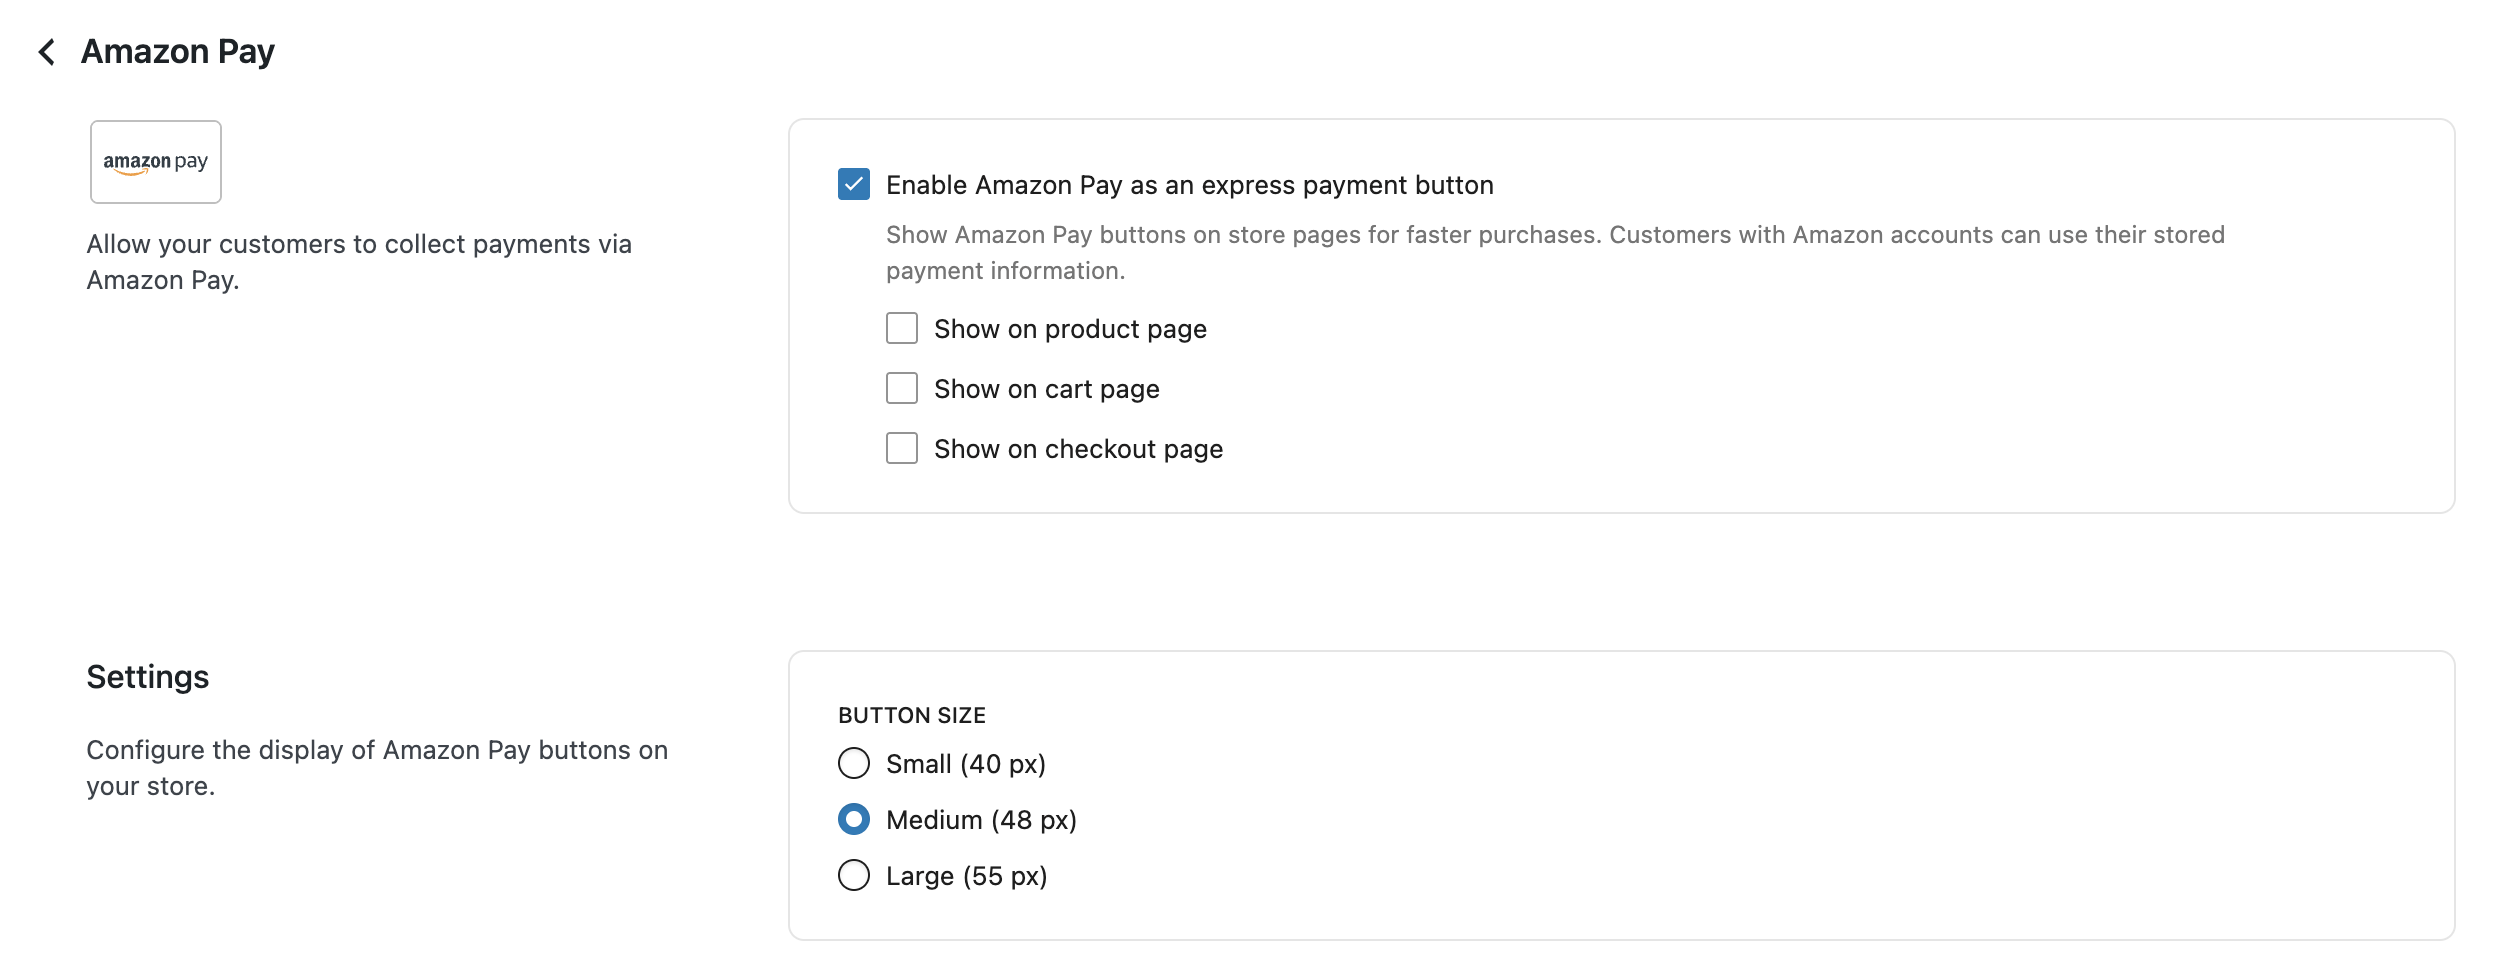Click the Amazon Pay page title
Viewport: 2496px width, 974px height.
point(178,52)
